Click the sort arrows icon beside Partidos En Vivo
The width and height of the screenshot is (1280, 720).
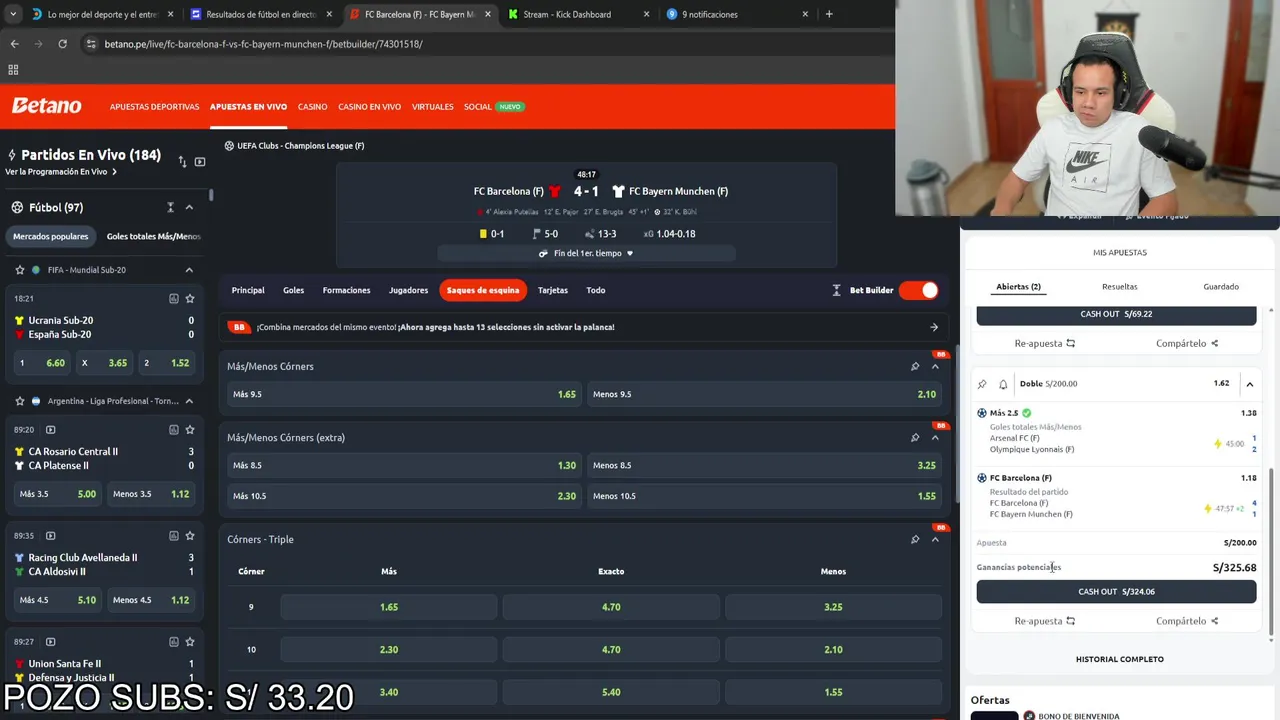click(182, 161)
